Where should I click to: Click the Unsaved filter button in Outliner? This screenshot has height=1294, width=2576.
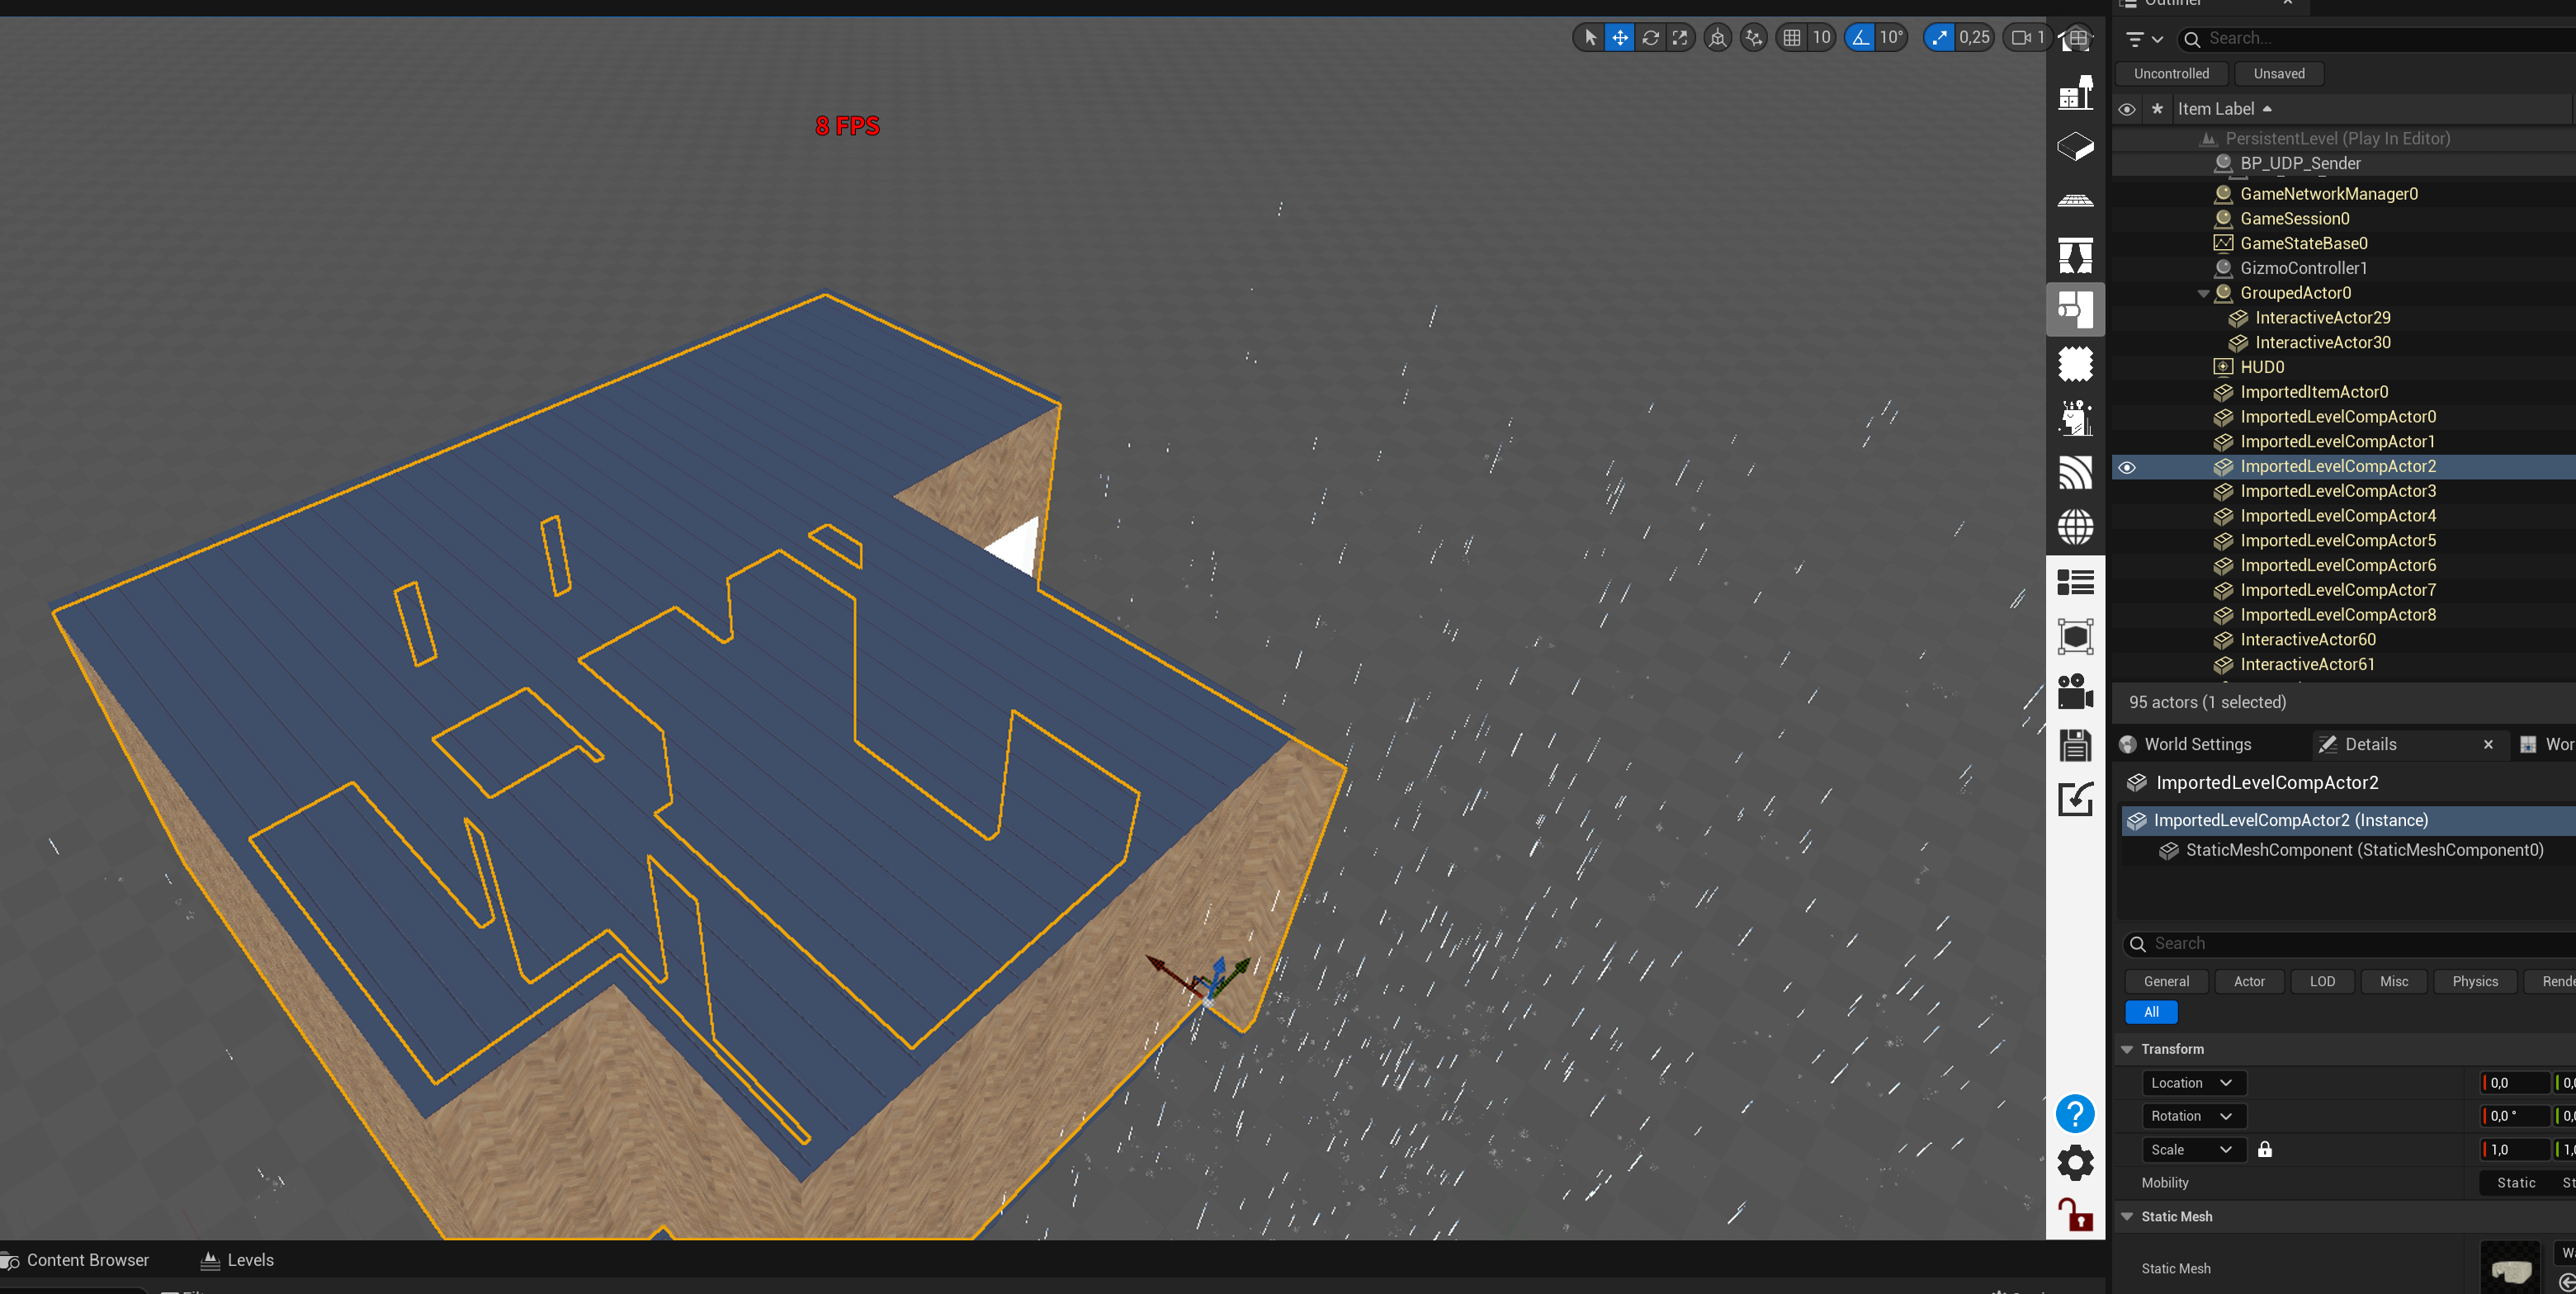(2278, 73)
